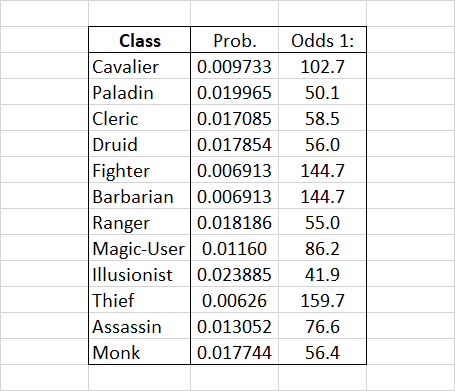This screenshot has width=455, height=391.
Task: Click the Ranger probability 0.018186
Action: (x=234, y=222)
